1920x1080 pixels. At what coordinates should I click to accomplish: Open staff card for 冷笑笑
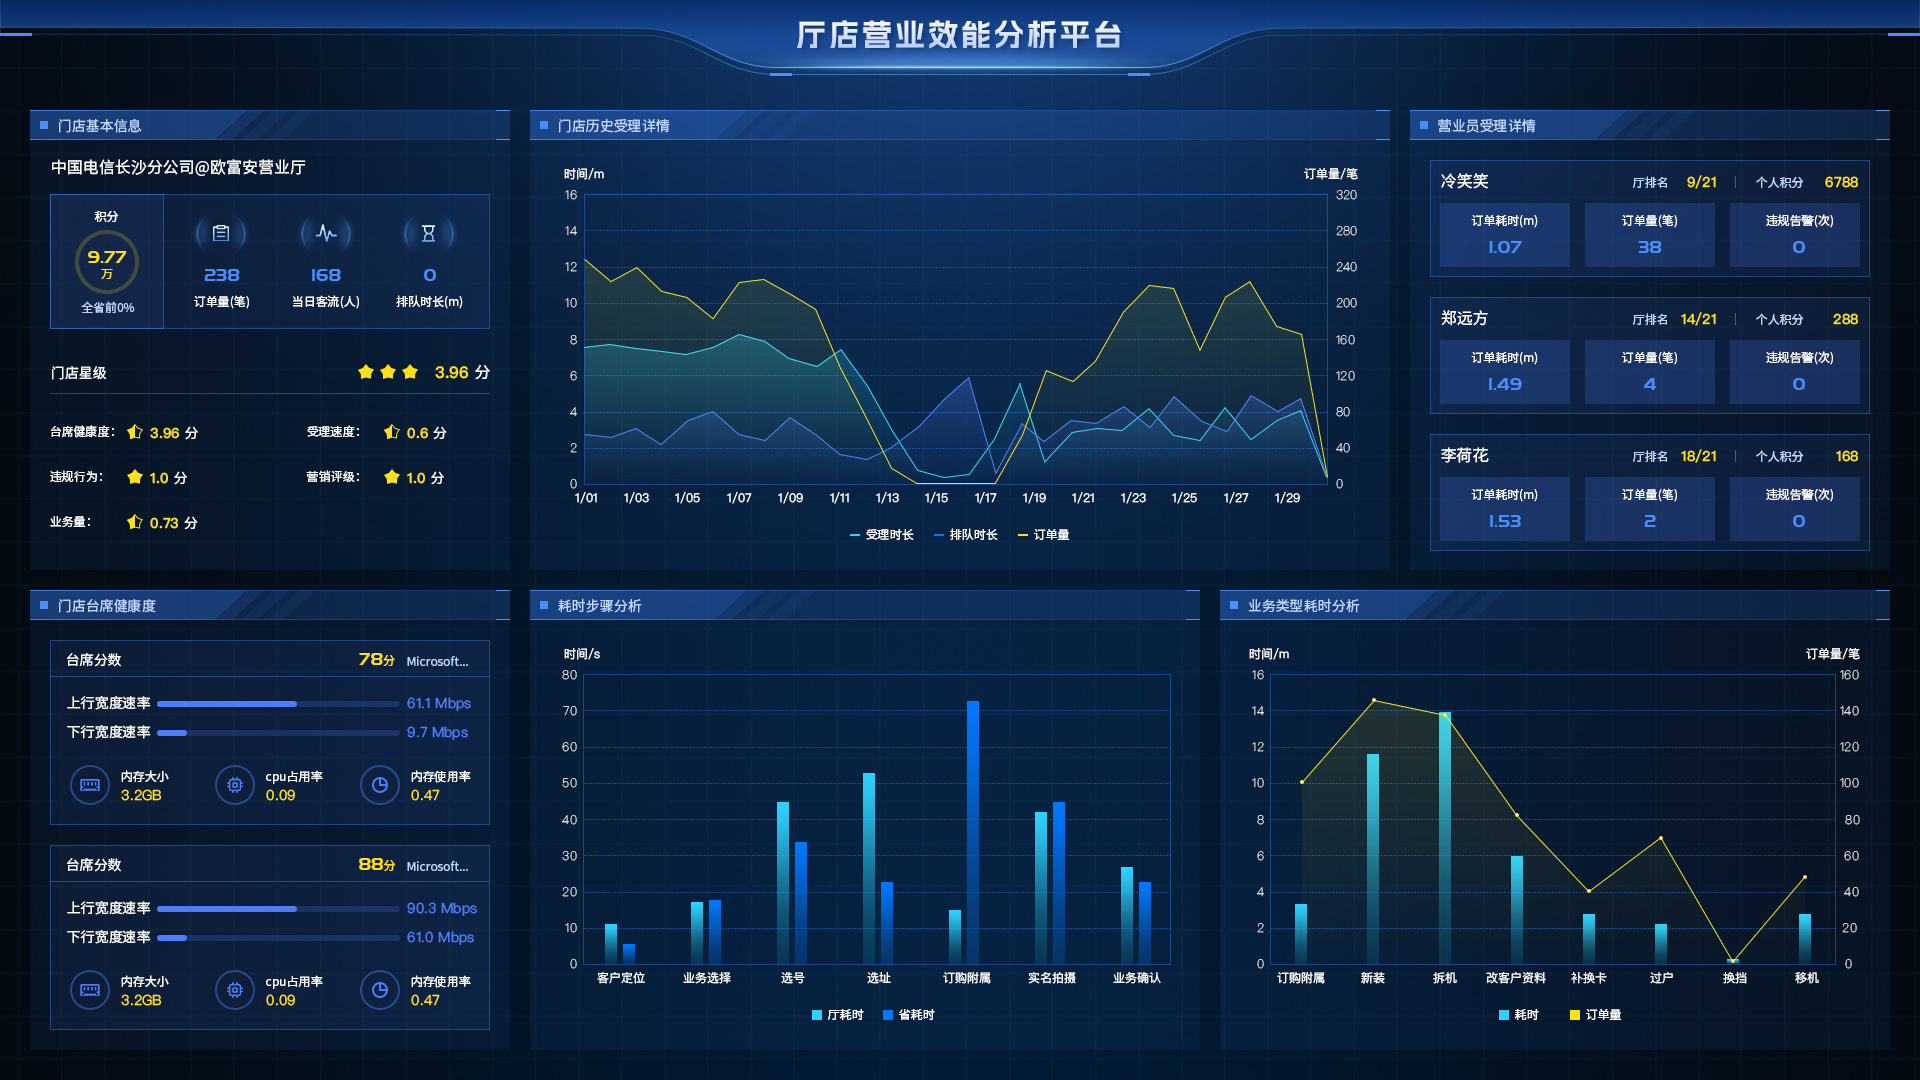(x=1464, y=182)
